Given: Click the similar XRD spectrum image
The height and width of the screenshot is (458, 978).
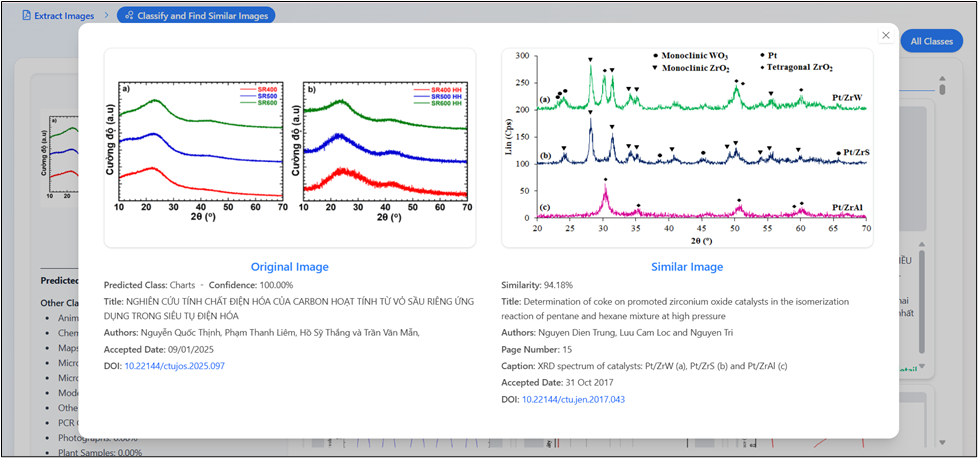Looking at the screenshot, I should click(687, 148).
